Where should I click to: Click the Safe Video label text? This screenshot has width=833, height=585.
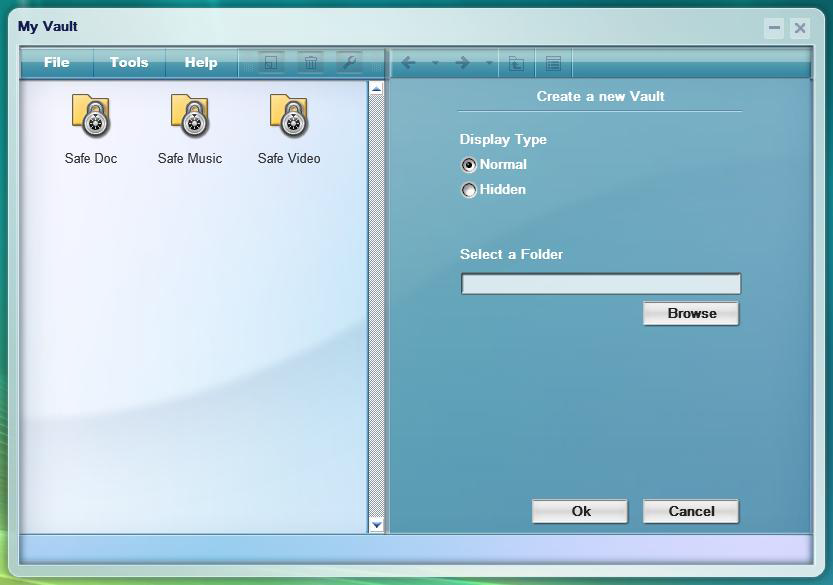click(x=289, y=158)
